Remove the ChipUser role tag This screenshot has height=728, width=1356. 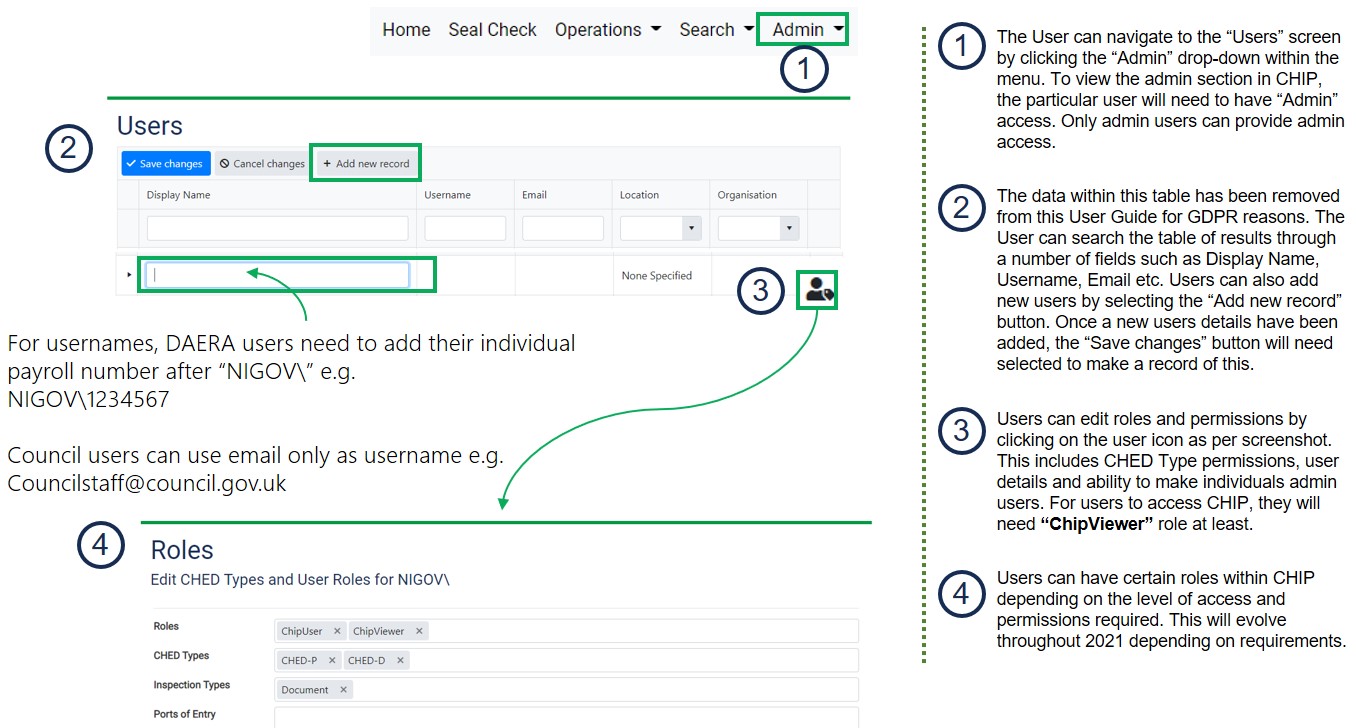click(x=337, y=631)
